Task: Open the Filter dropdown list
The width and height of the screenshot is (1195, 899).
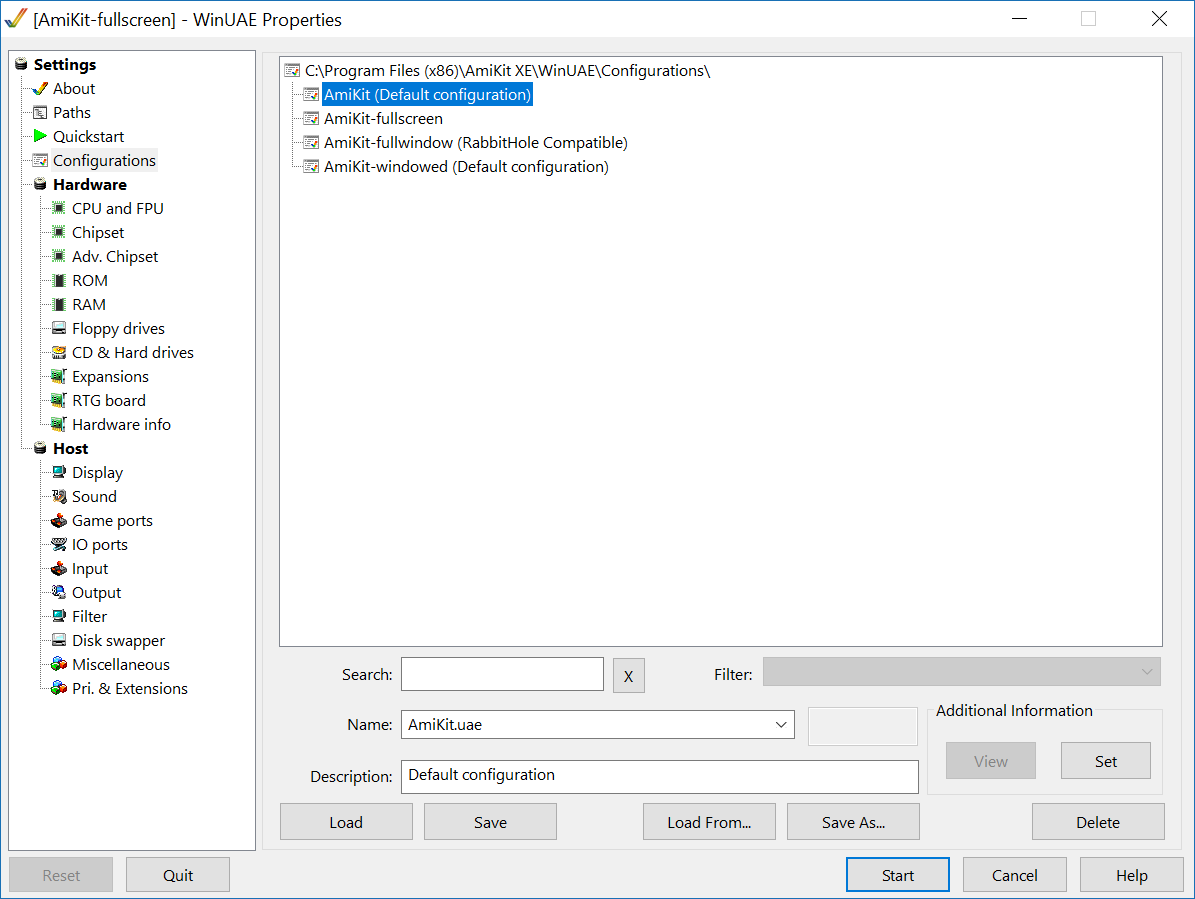Action: (x=962, y=672)
